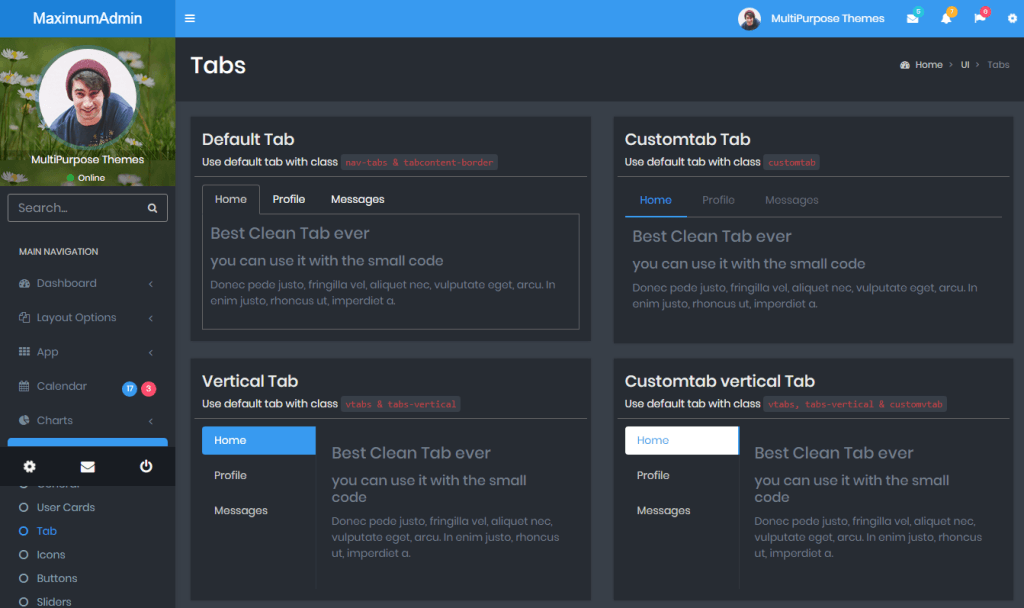Click the customtab code label
Screen dimensions: 1024x608
tap(792, 163)
